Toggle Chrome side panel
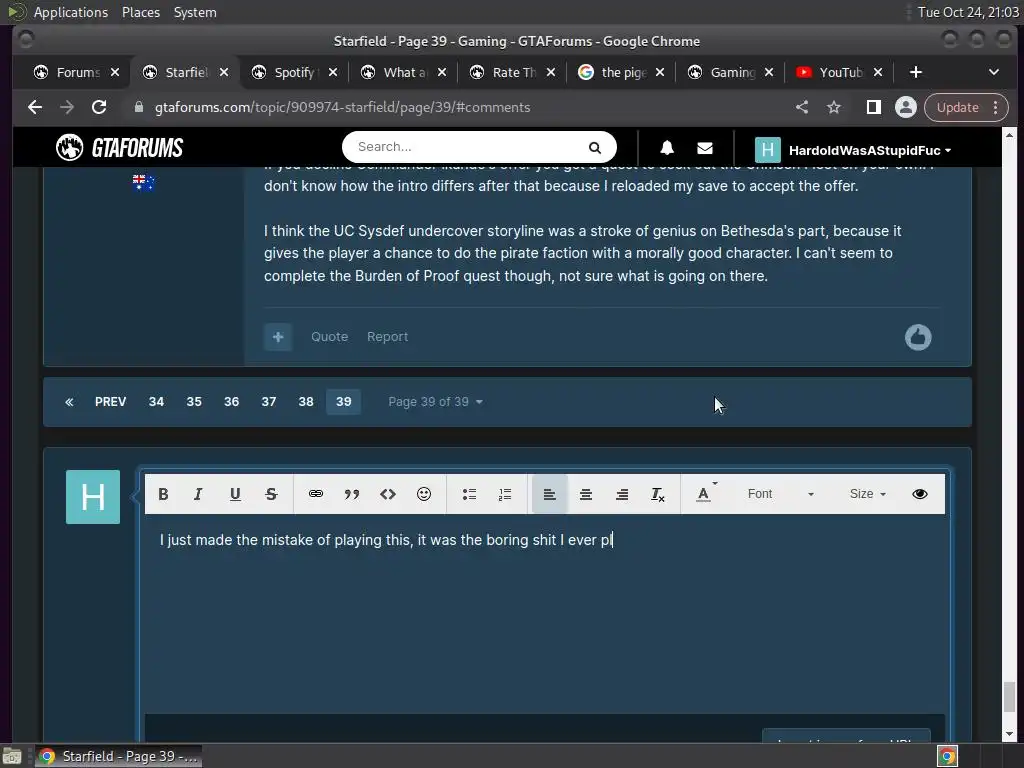Image resolution: width=1024 pixels, height=768 pixels. 873,107
